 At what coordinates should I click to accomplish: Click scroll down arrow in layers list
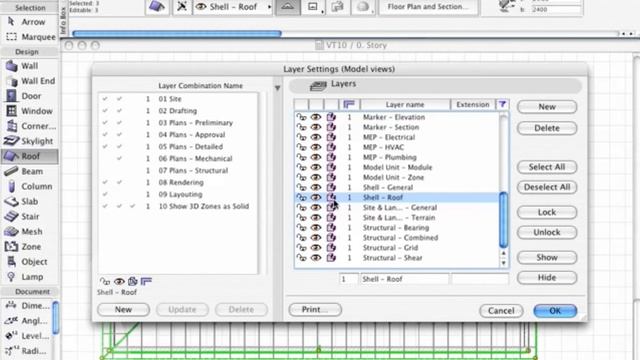pos(504,263)
